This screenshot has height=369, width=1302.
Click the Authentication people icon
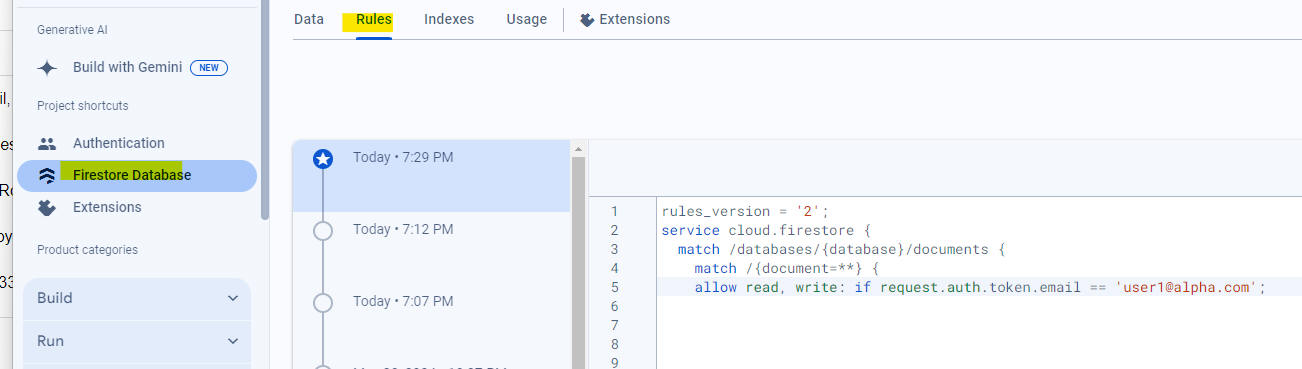pyautogui.click(x=47, y=143)
